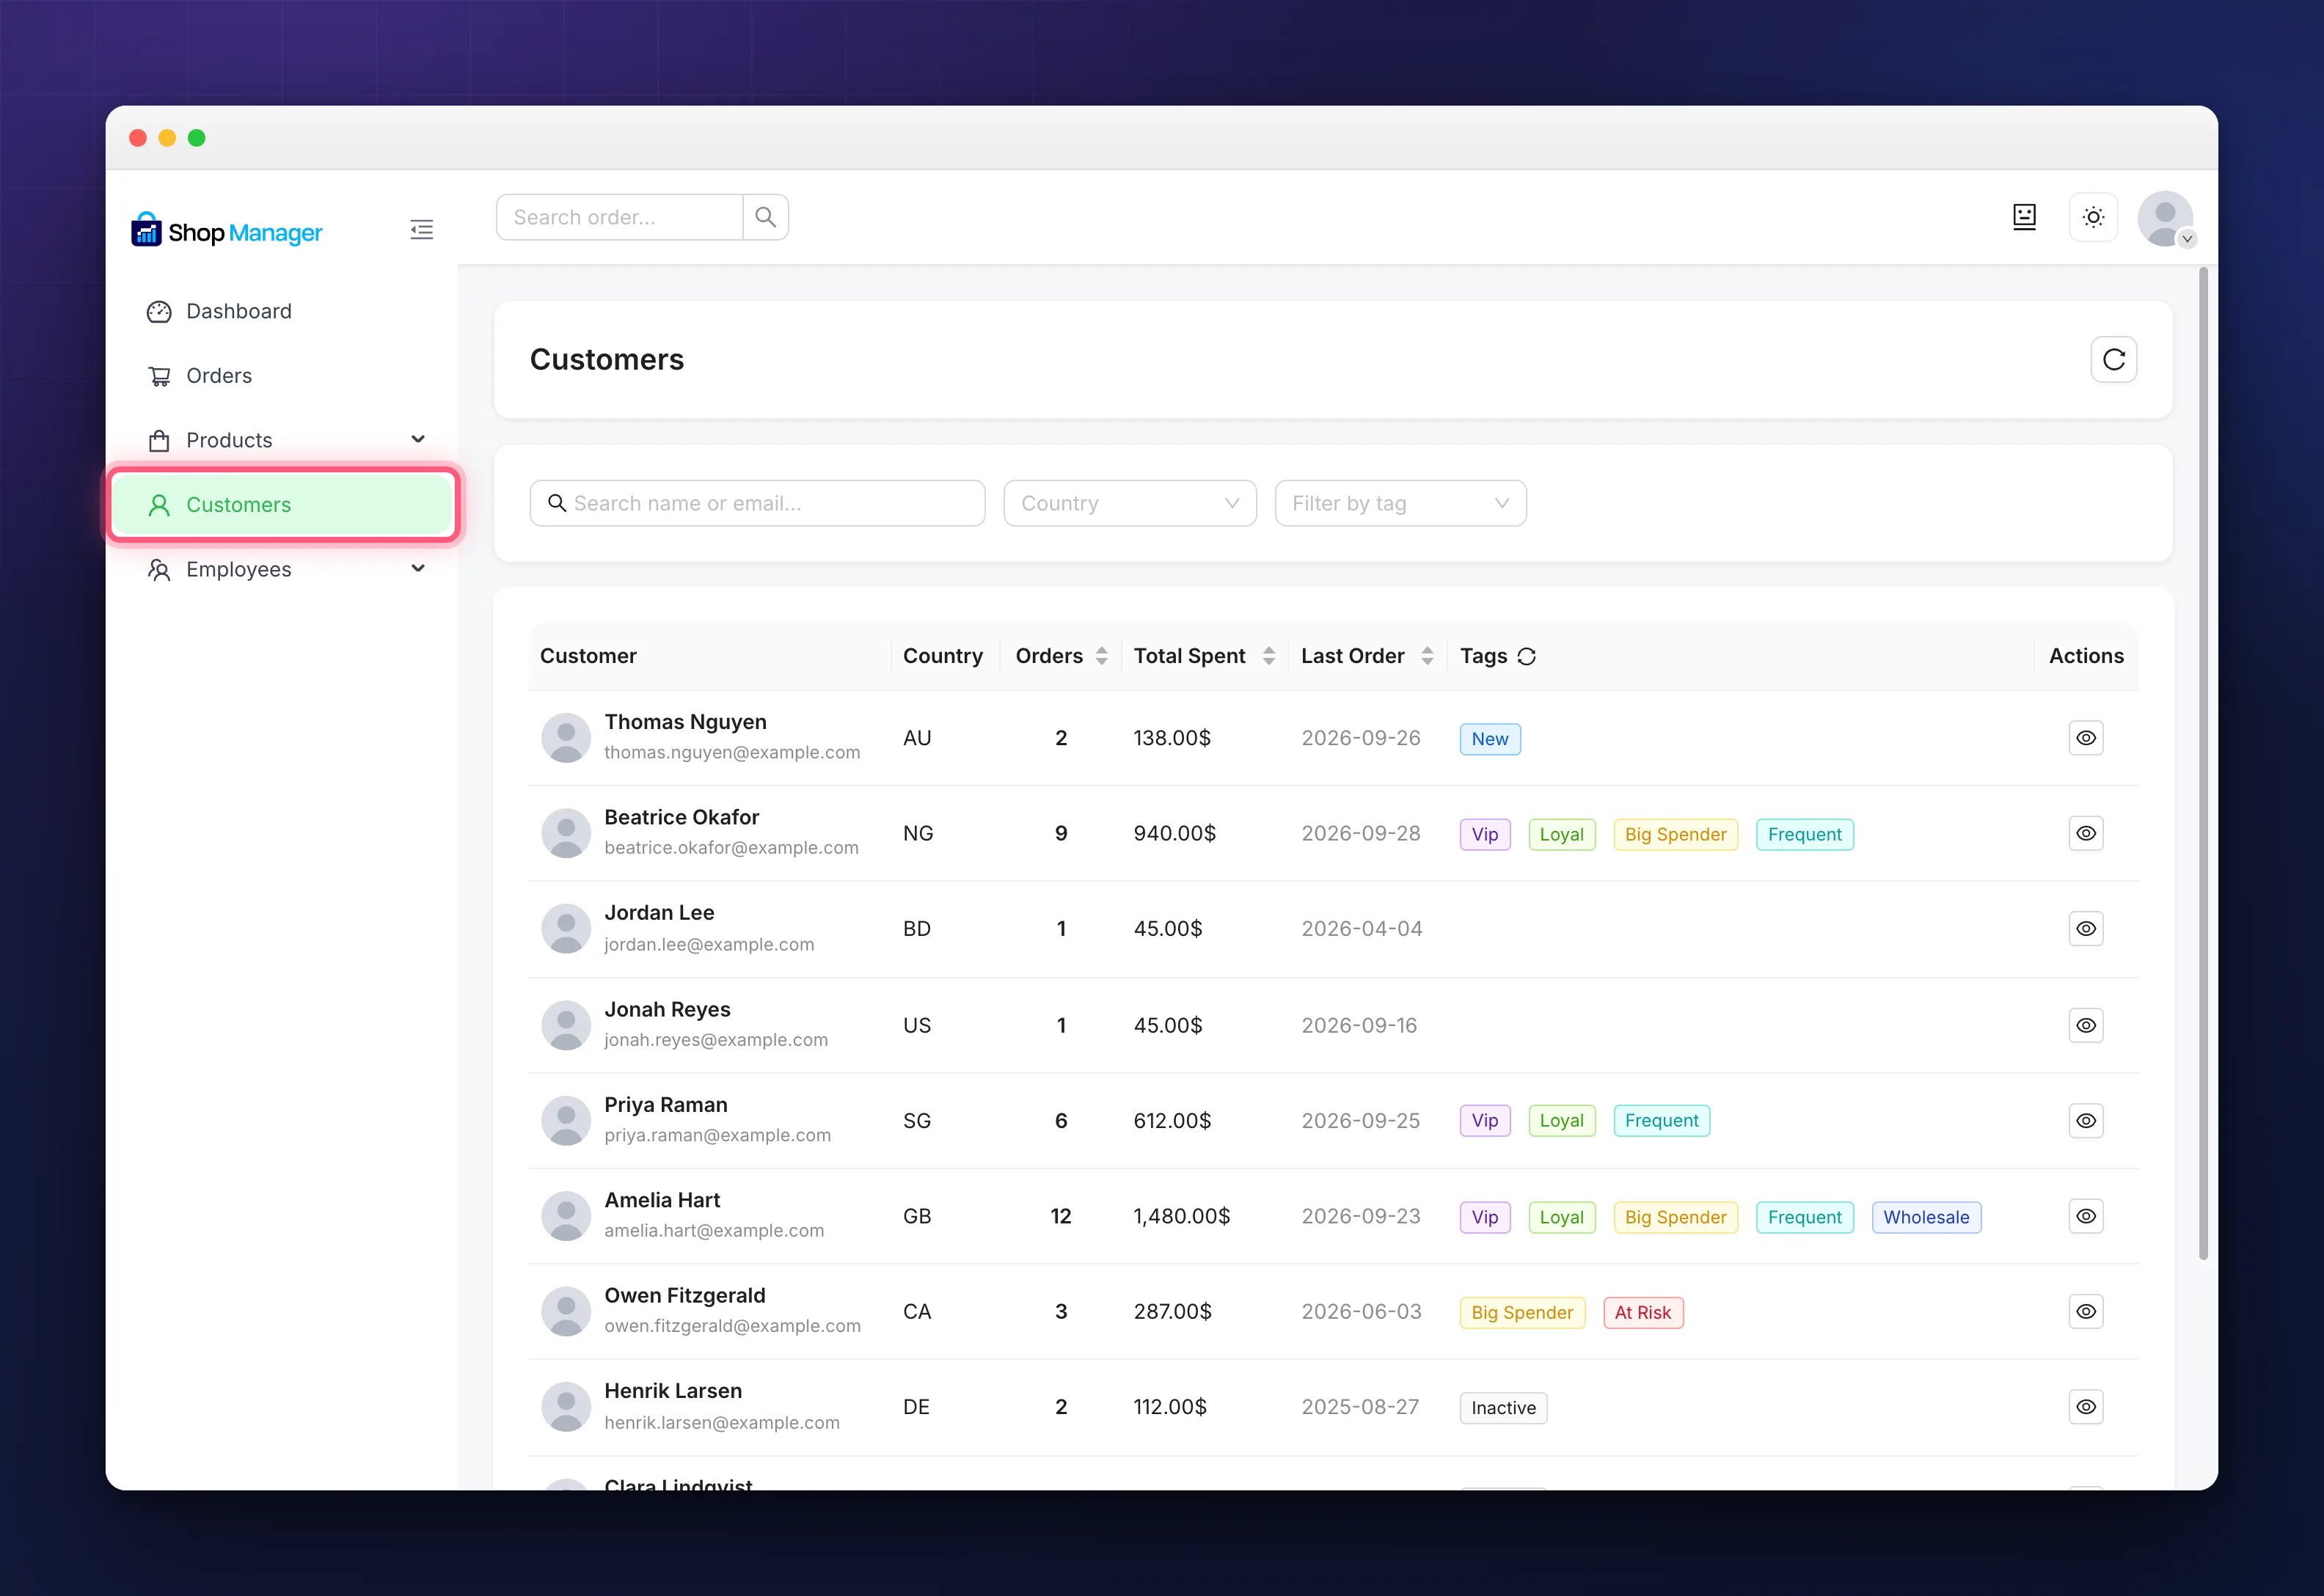Image resolution: width=2324 pixels, height=1596 pixels.
Task: View Henrik Larsen's details eye icon
Action: (x=2085, y=1407)
